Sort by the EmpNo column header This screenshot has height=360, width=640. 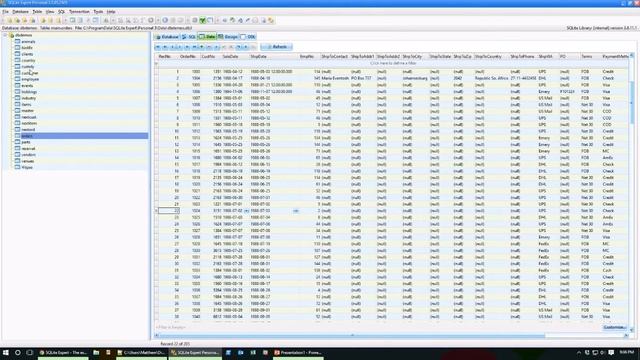[x=309, y=57]
